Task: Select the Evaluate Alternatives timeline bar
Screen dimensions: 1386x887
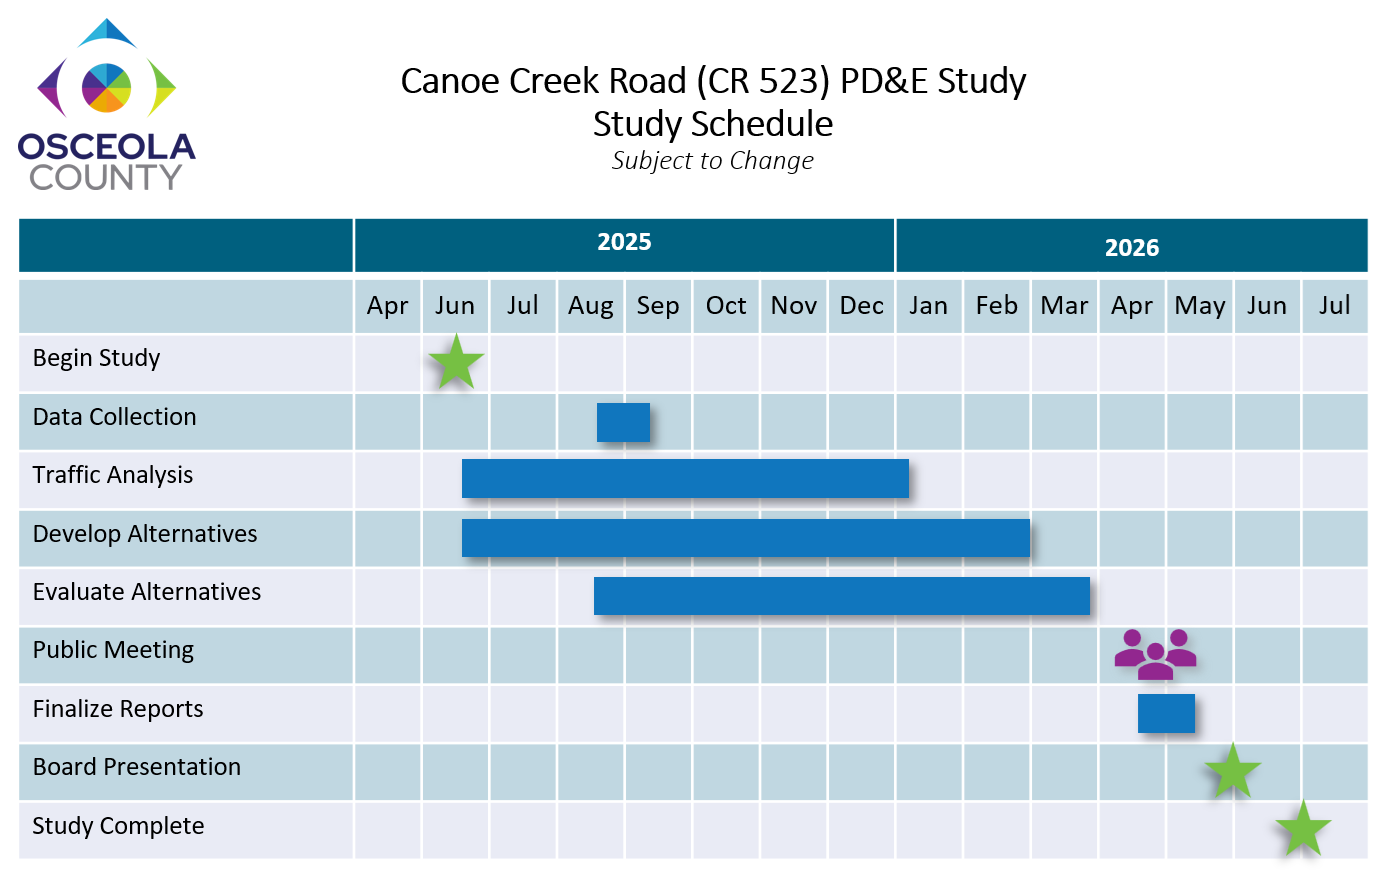Action: point(841,596)
